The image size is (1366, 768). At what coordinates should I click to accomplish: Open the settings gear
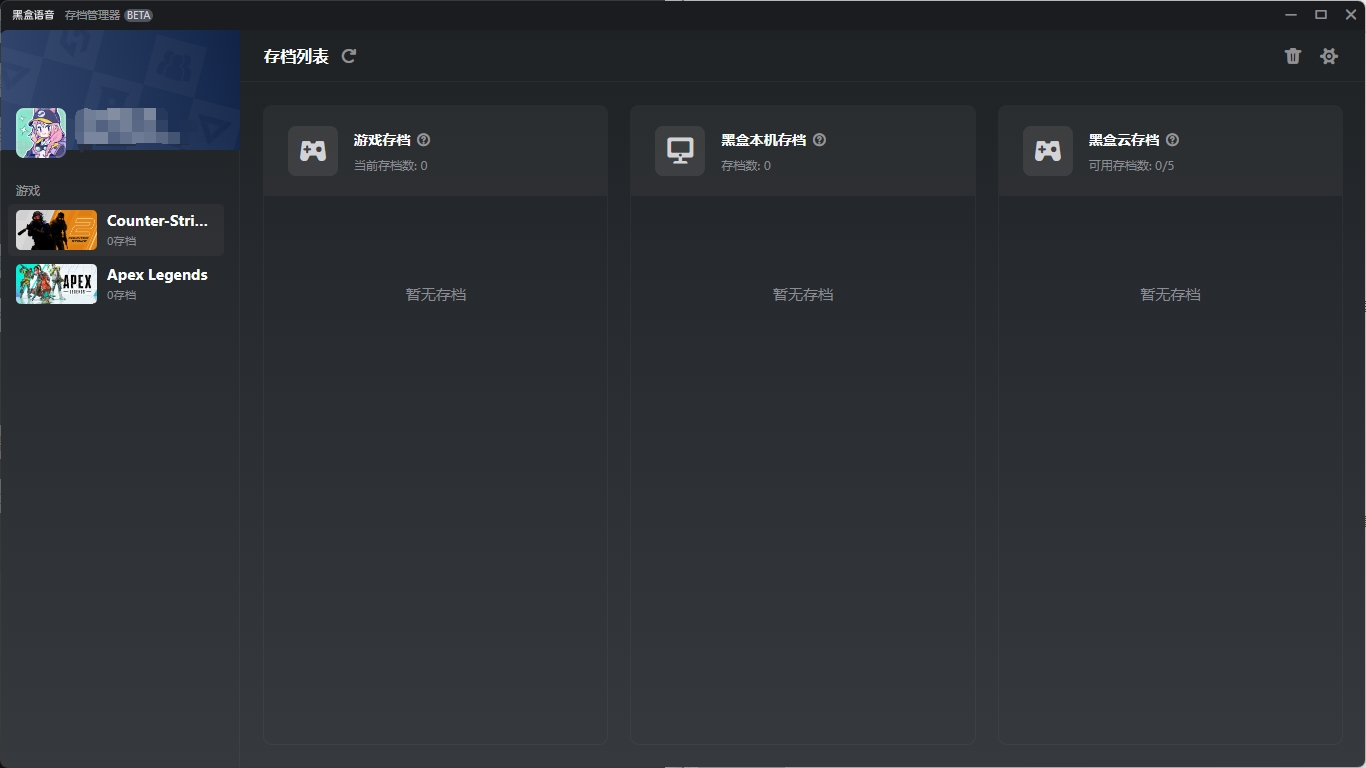tap(1329, 56)
